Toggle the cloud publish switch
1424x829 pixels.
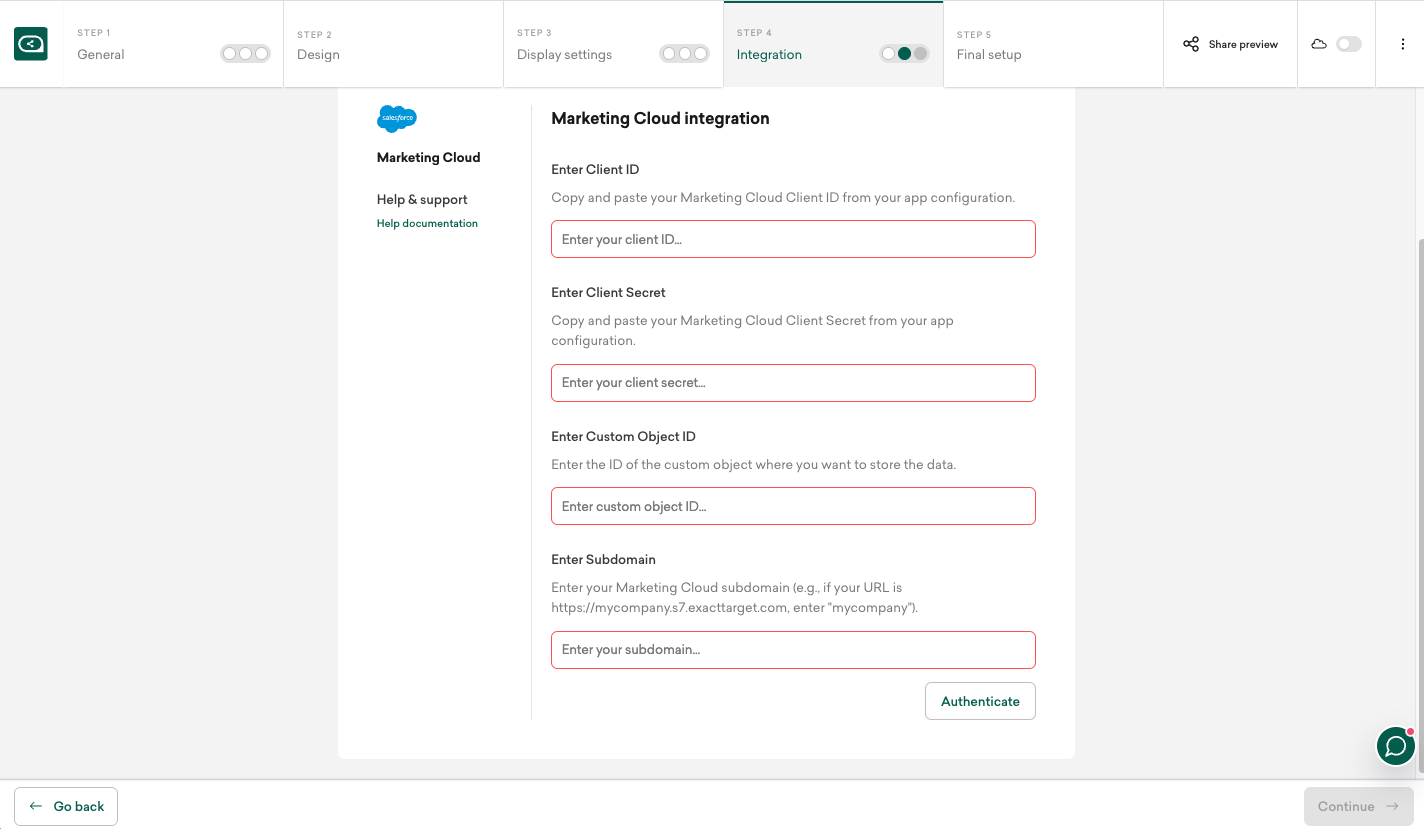pos(1349,44)
